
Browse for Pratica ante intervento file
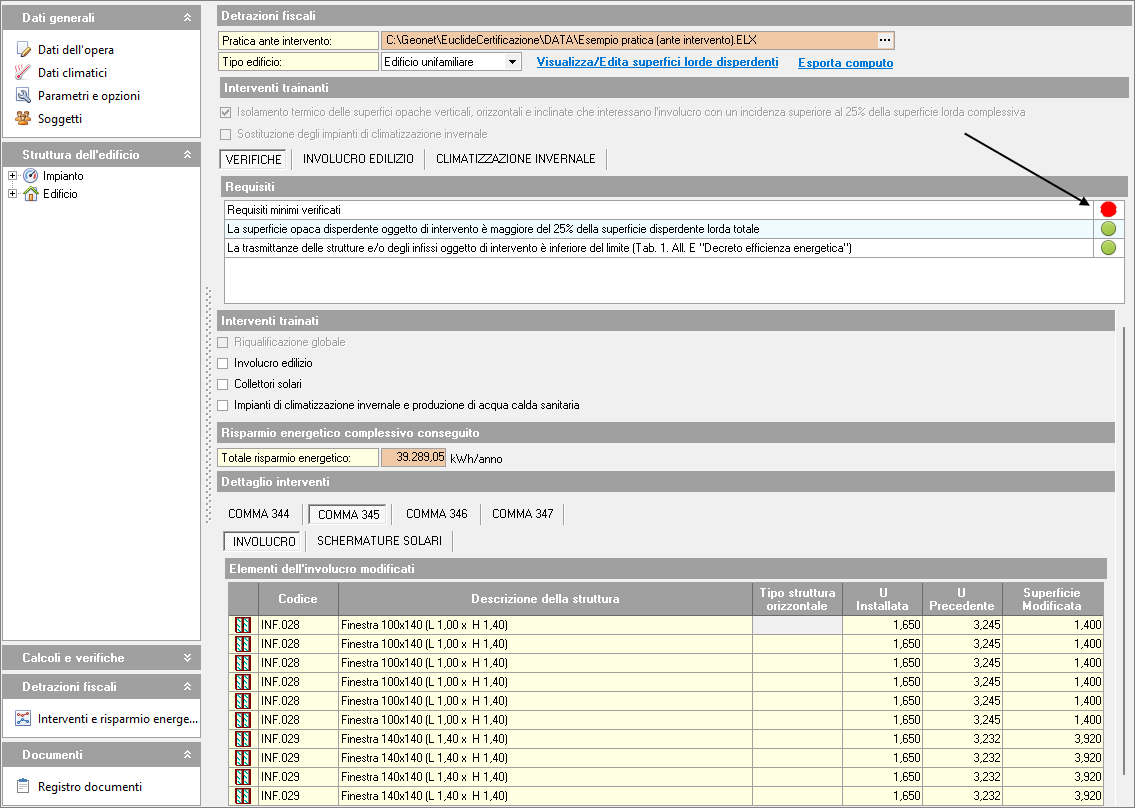[x=884, y=40]
